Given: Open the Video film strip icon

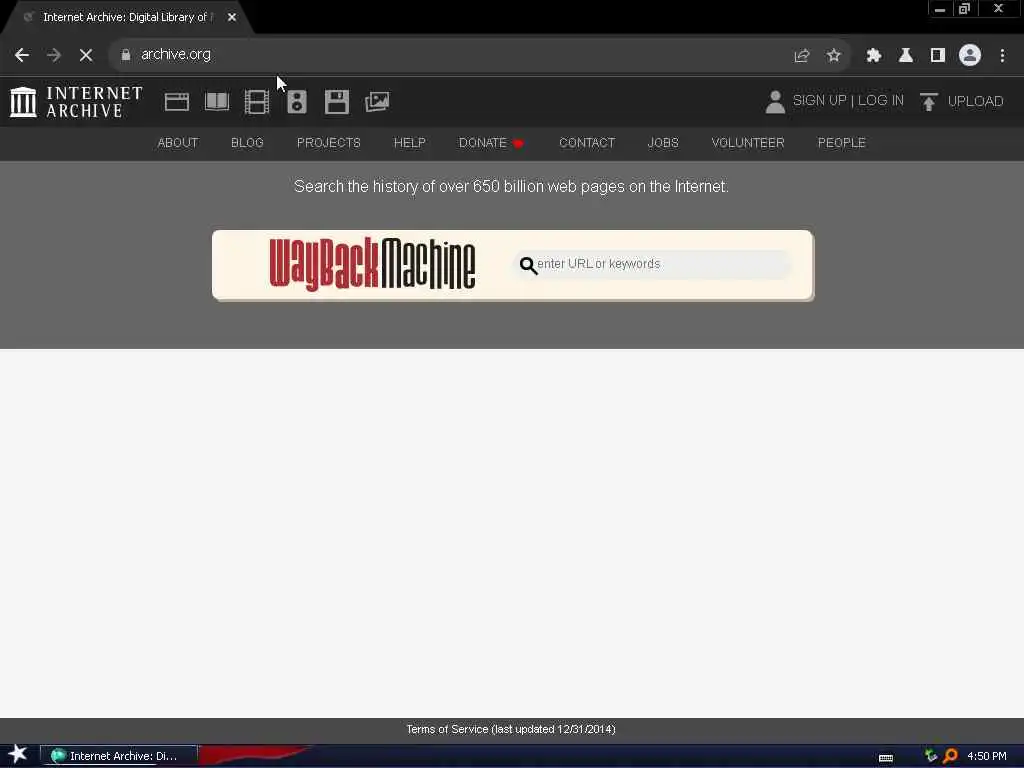Looking at the screenshot, I should pyautogui.click(x=257, y=102).
